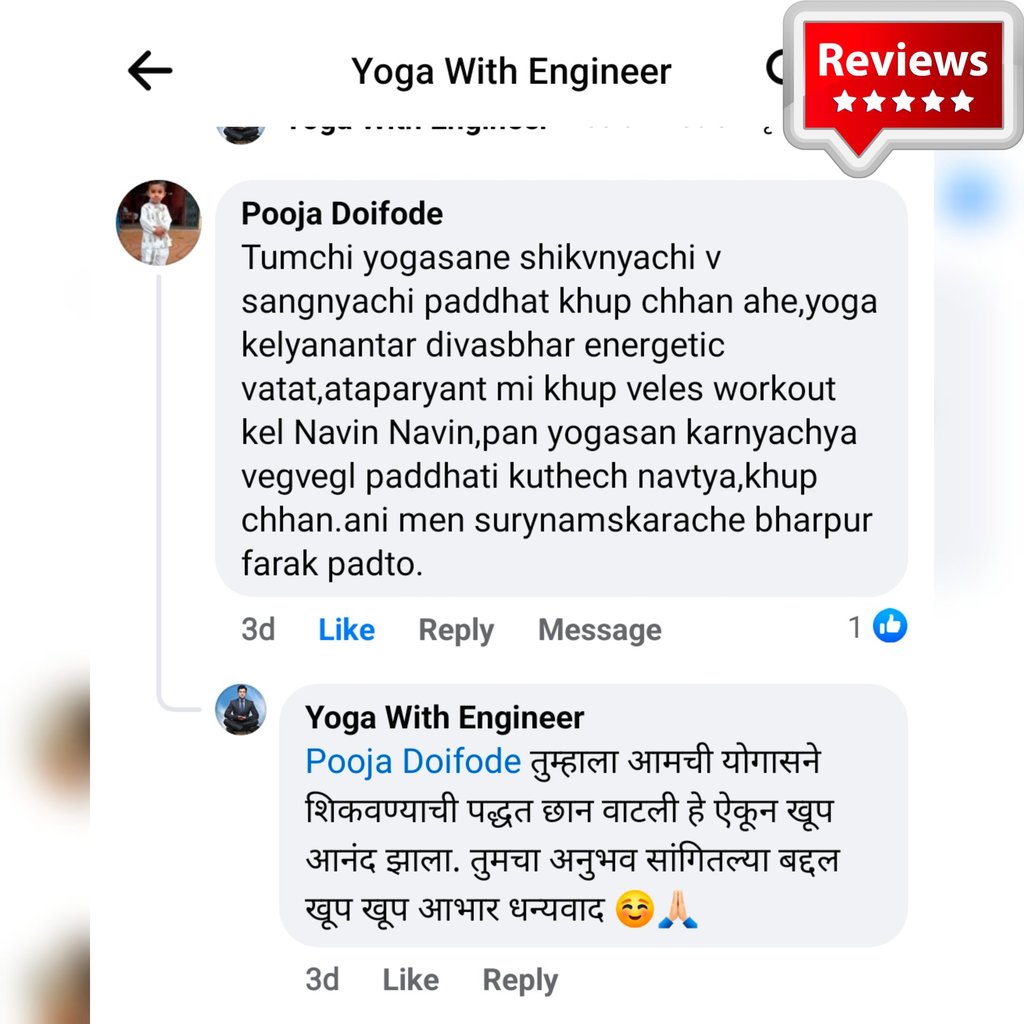This screenshot has height=1024, width=1024.
Task: Unlike Pooja Doifode's comment
Action: coord(347,630)
